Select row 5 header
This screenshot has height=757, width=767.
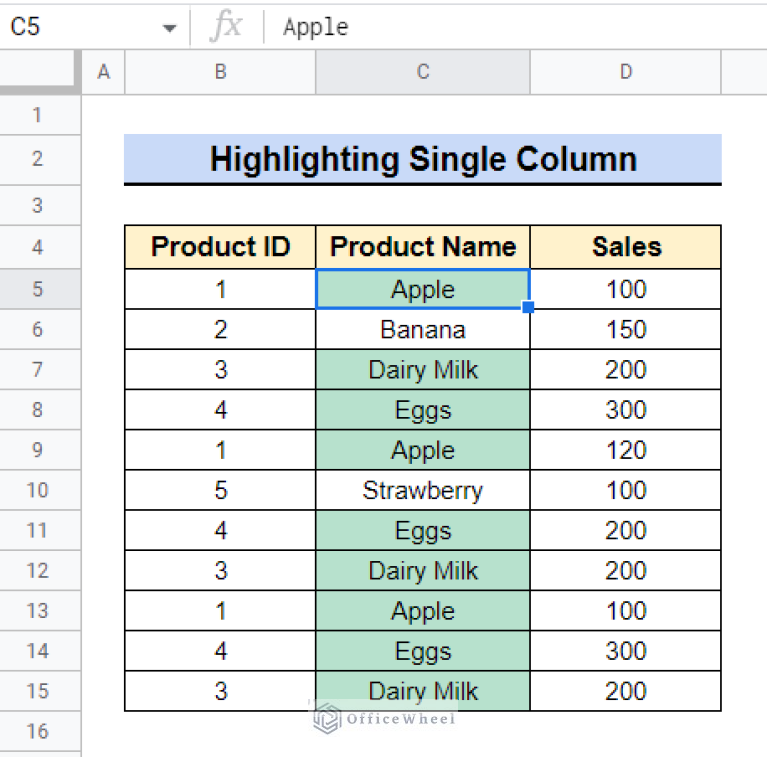pos(38,289)
